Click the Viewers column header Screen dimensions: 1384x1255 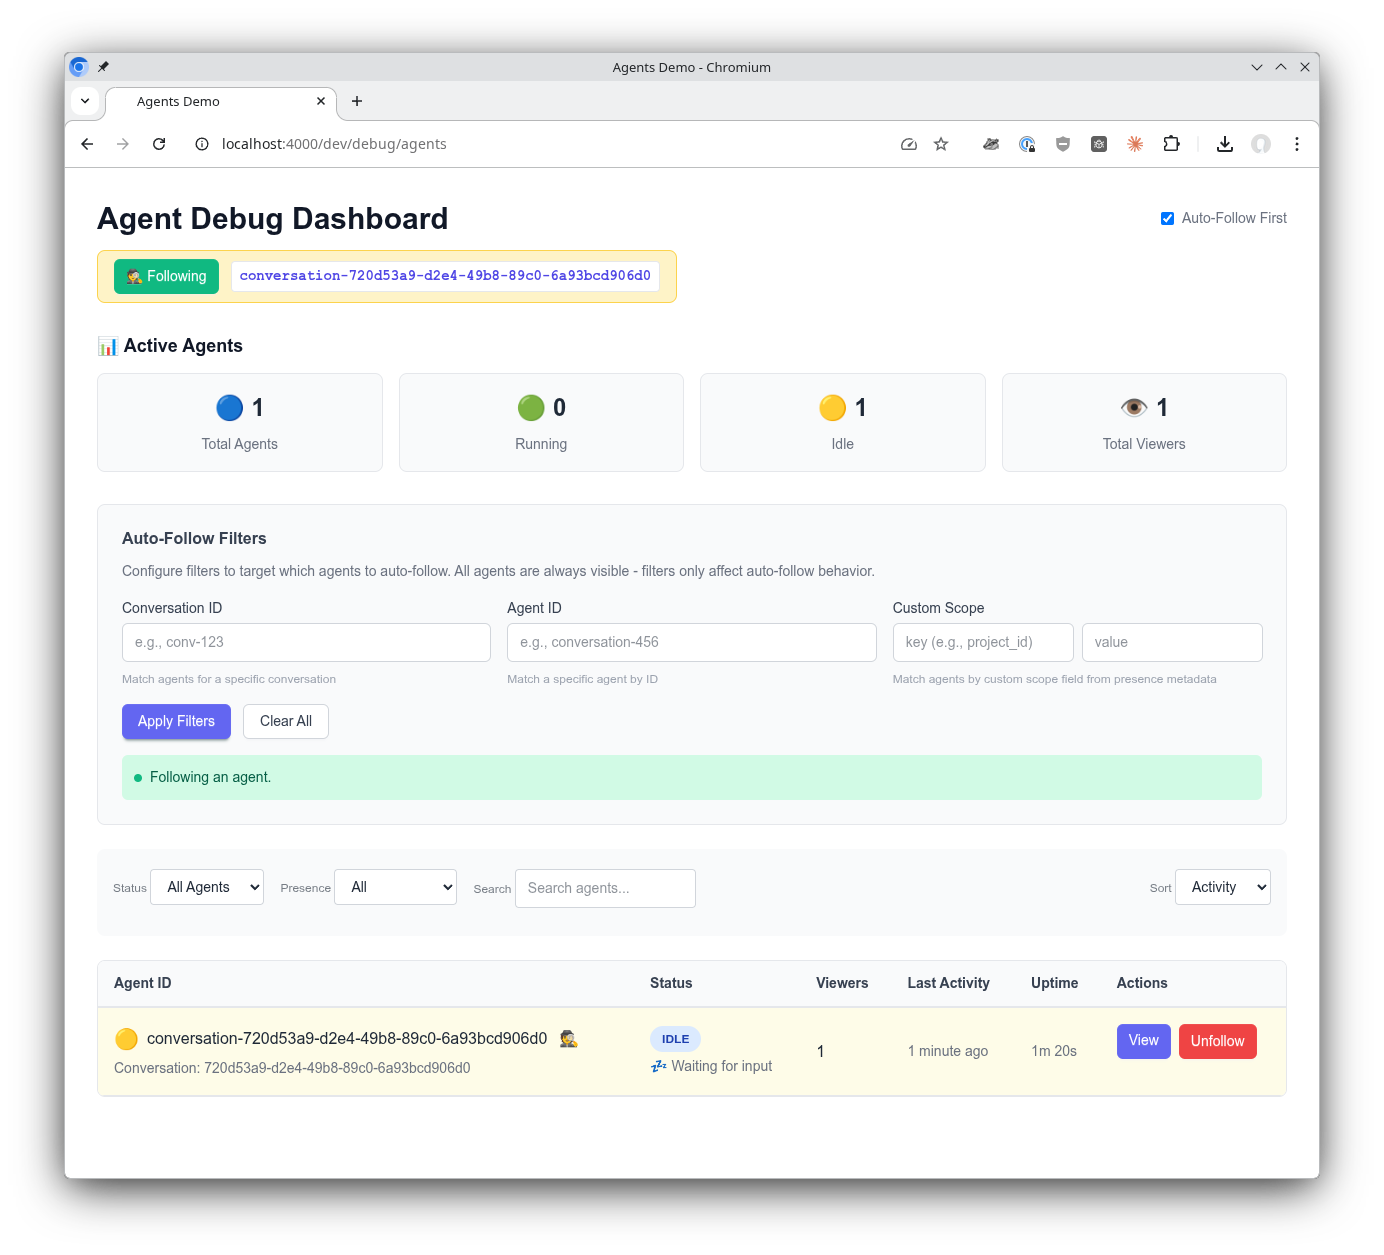(842, 983)
